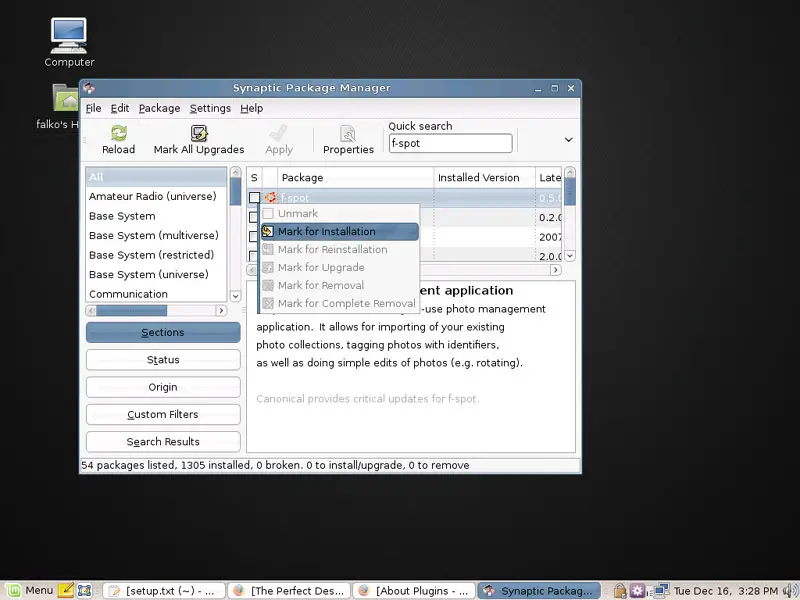Sort by the Package column header

356,178
